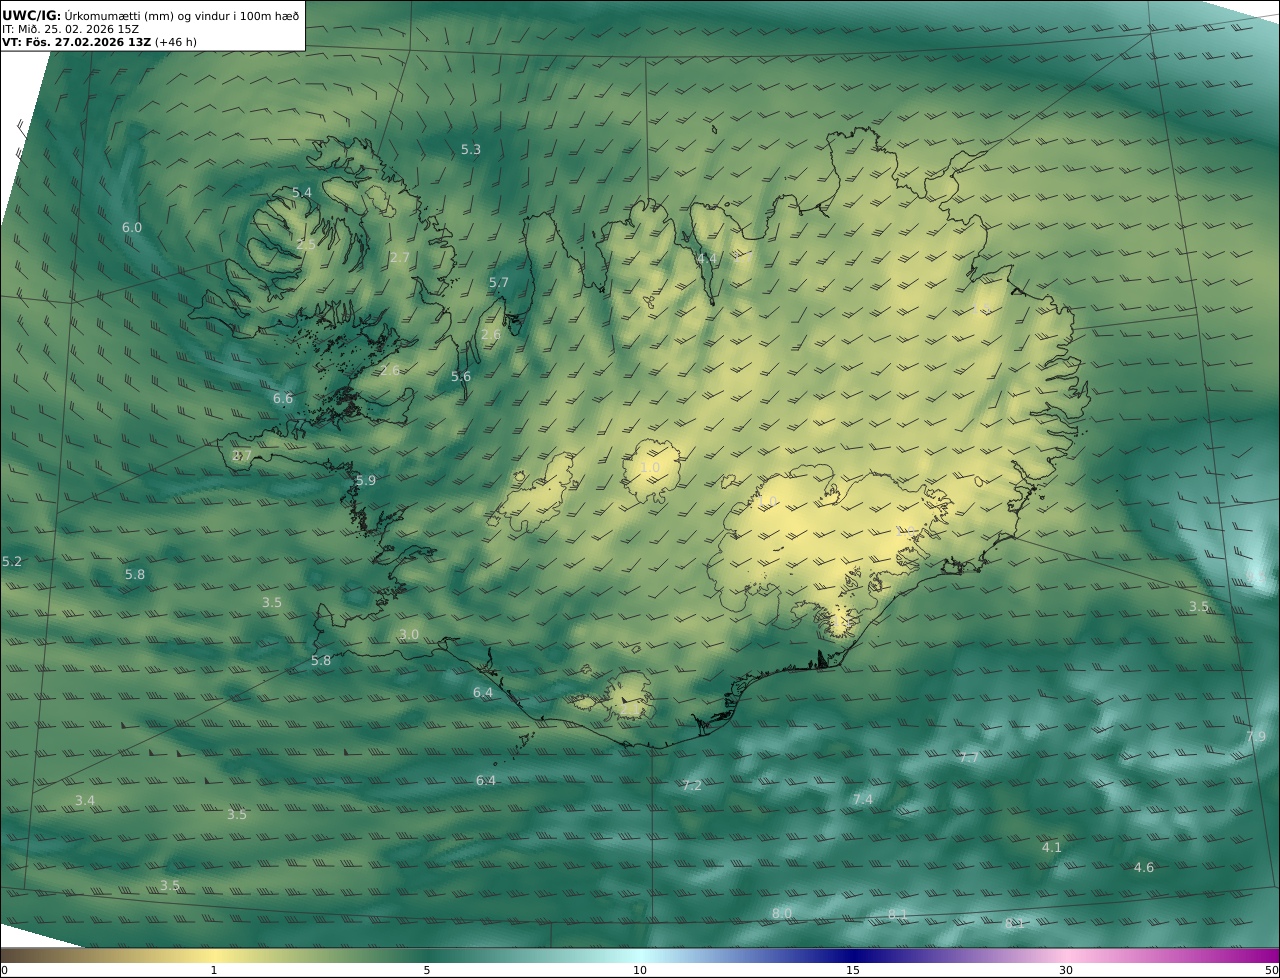Screen dimensions: 1280x978
Task: Click the '5.2' value on the map
Action: coord(12,562)
